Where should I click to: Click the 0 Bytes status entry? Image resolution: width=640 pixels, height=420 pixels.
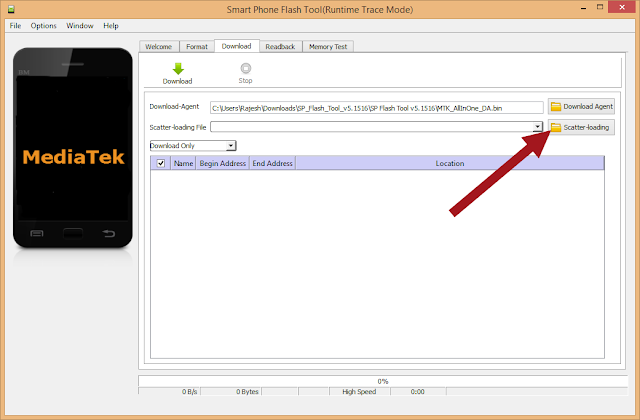tap(231, 392)
